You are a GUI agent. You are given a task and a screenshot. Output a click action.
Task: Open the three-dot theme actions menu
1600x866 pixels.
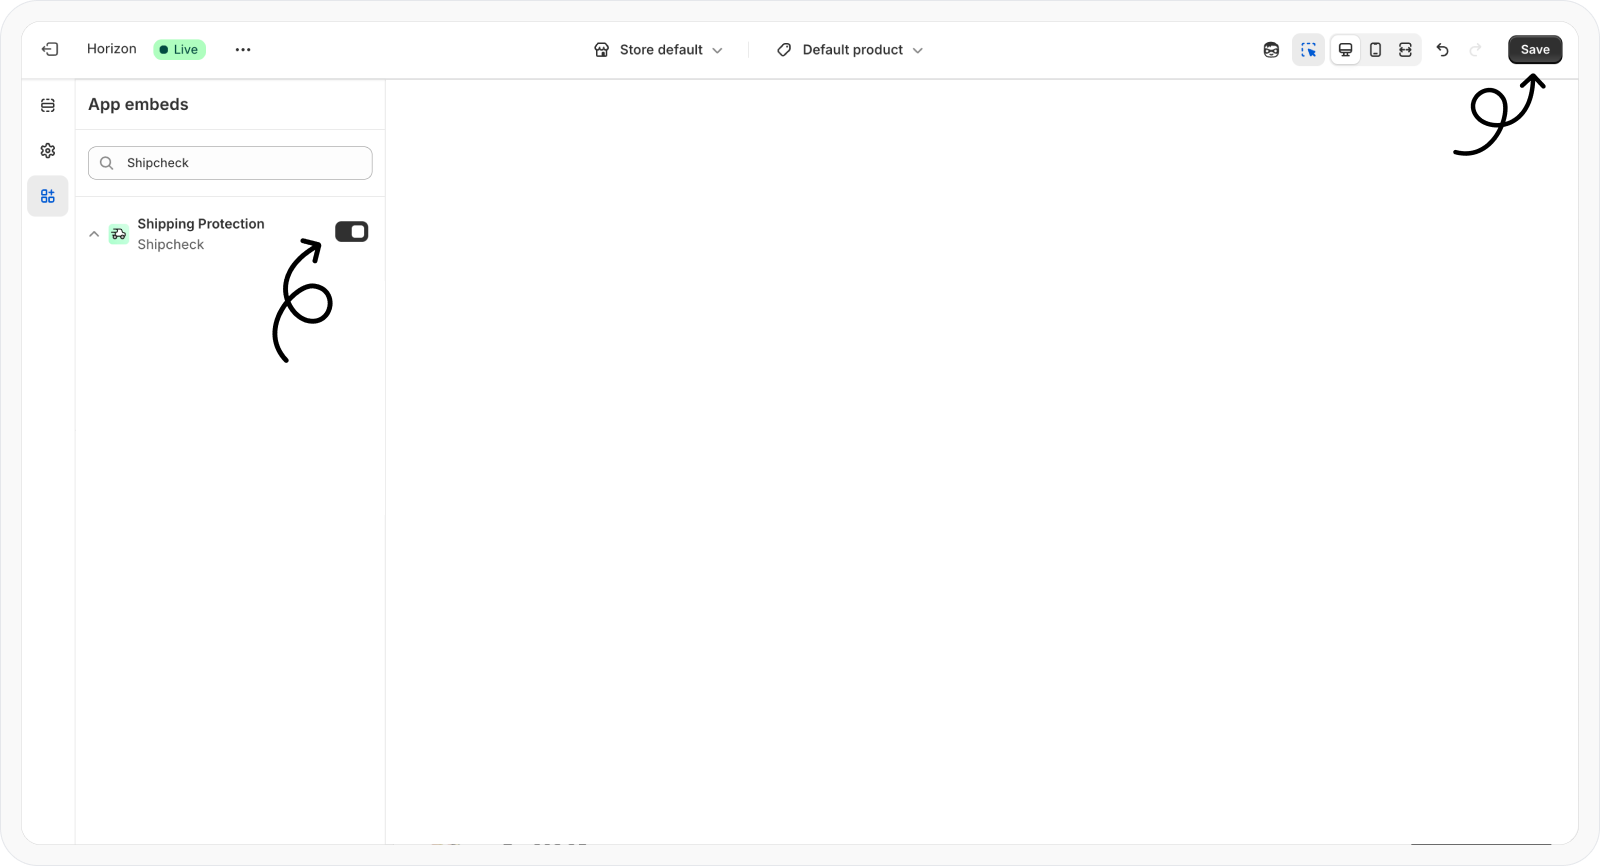coord(243,49)
